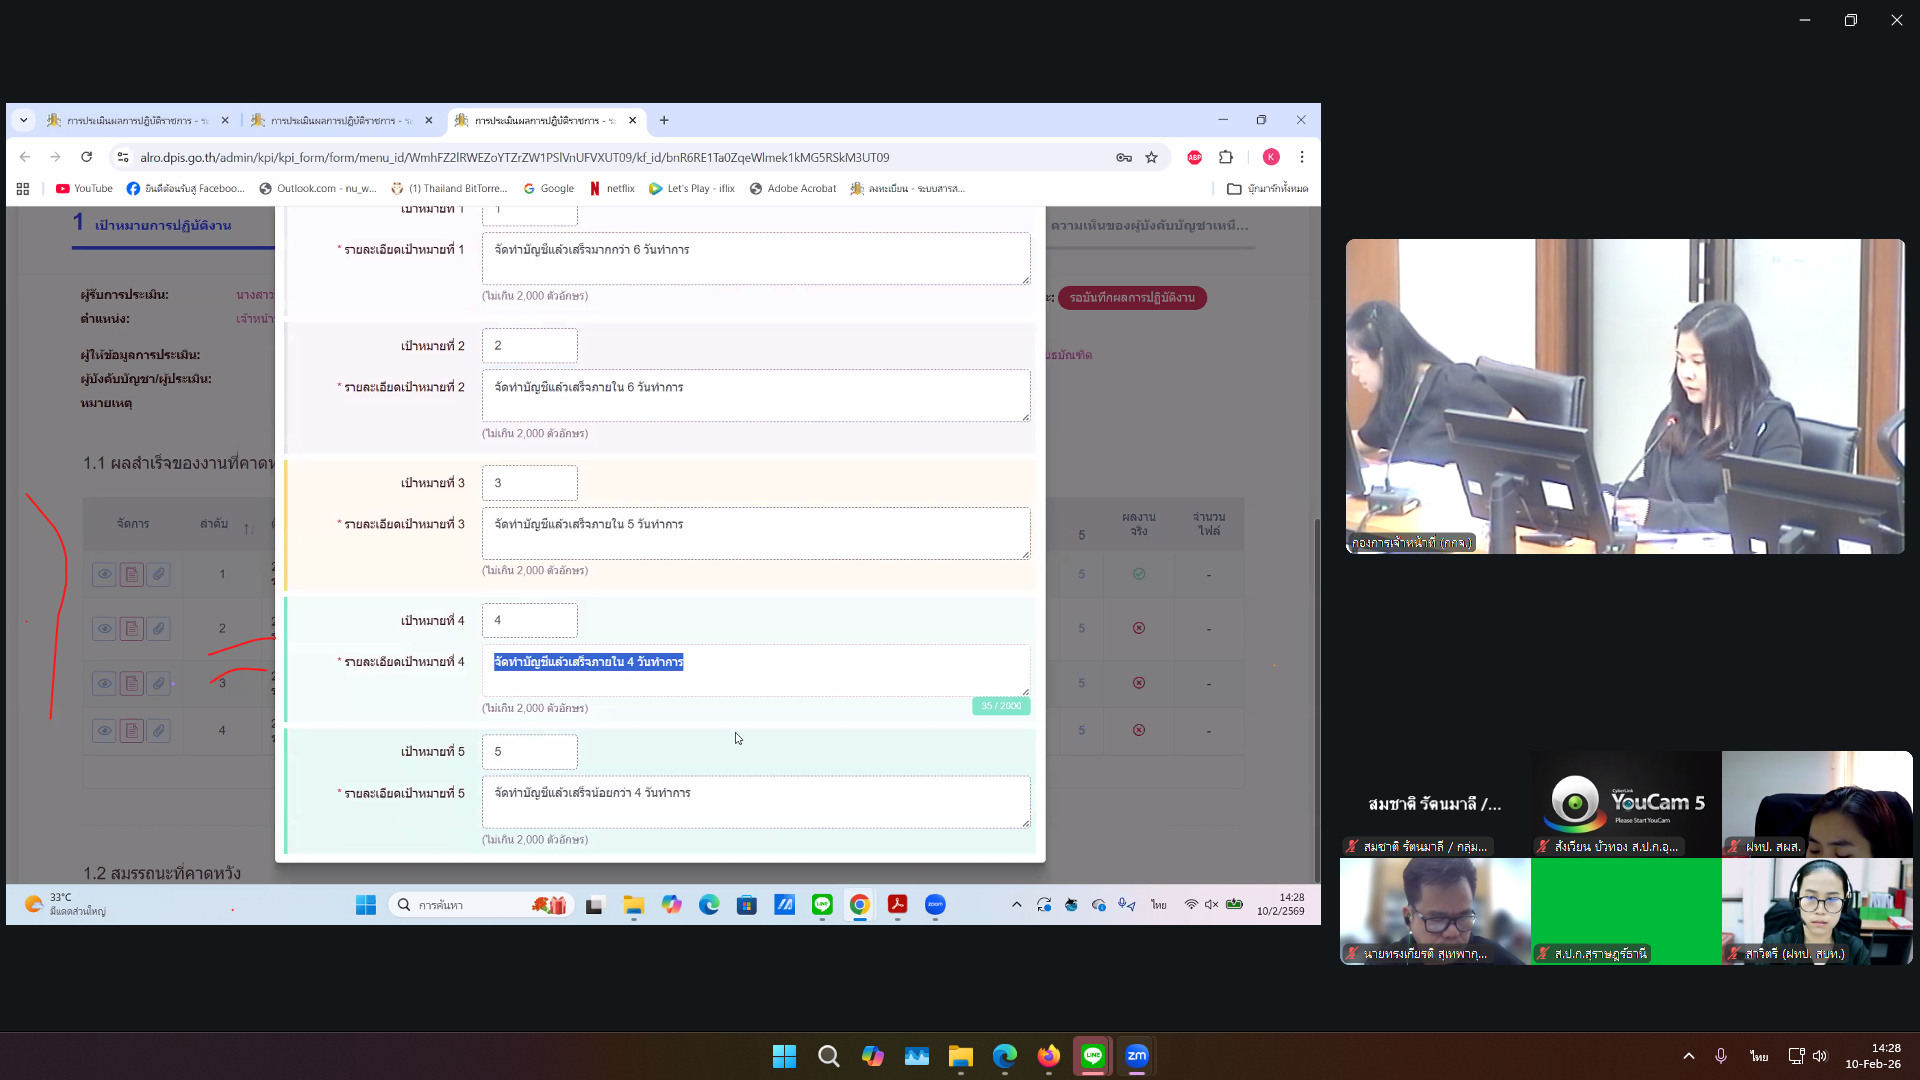1920x1080 pixels.
Task: Open the bookmarks apps grid icon
Action: pyautogui.click(x=23, y=188)
